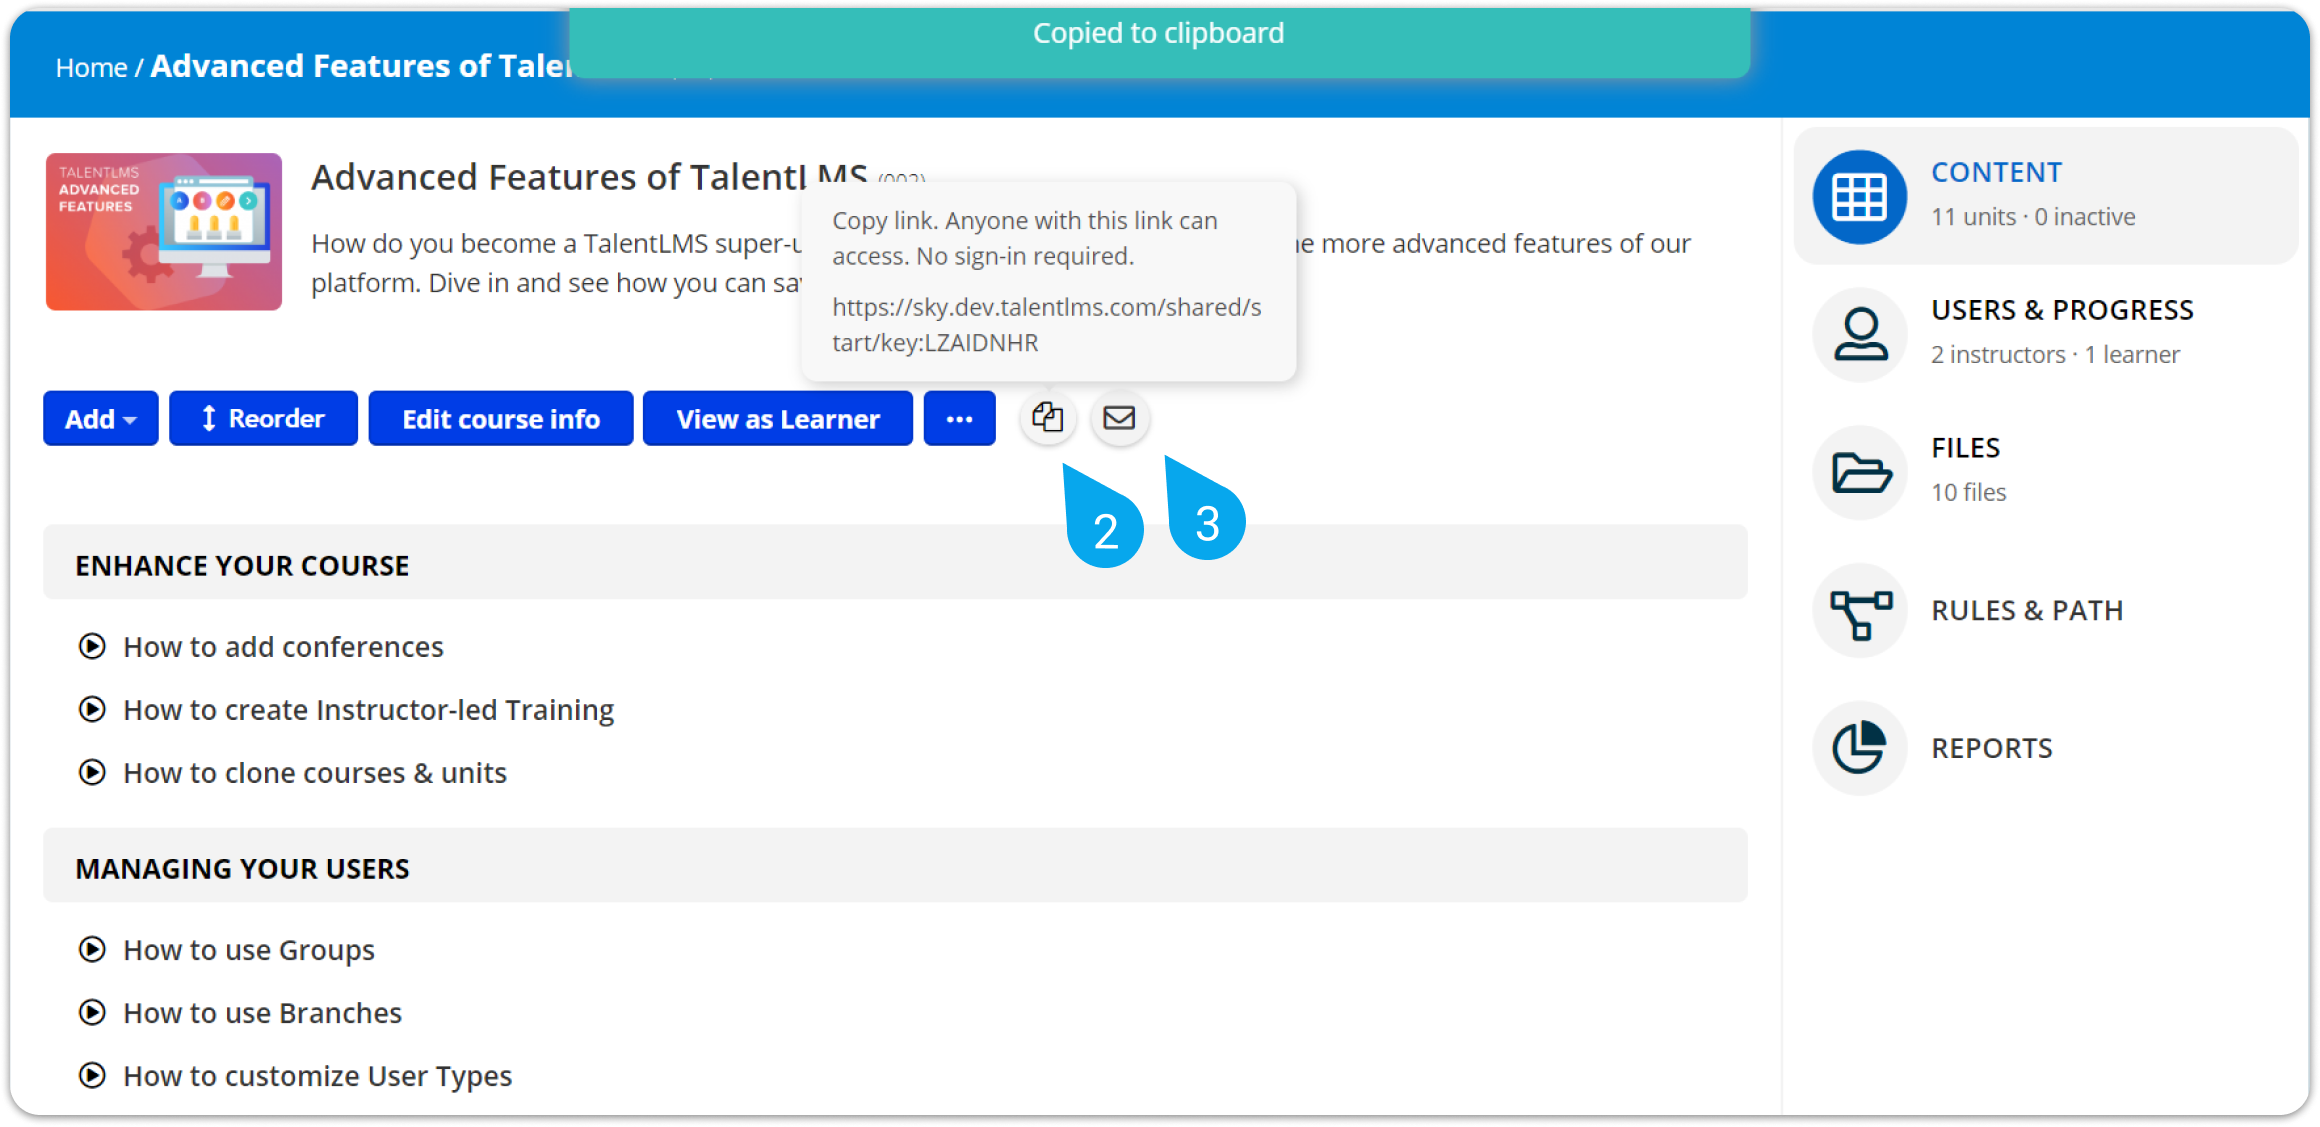This screenshot has height=1127, width=2320.
Task: Click play icon beside How to use Groups
Action: click(x=92, y=950)
